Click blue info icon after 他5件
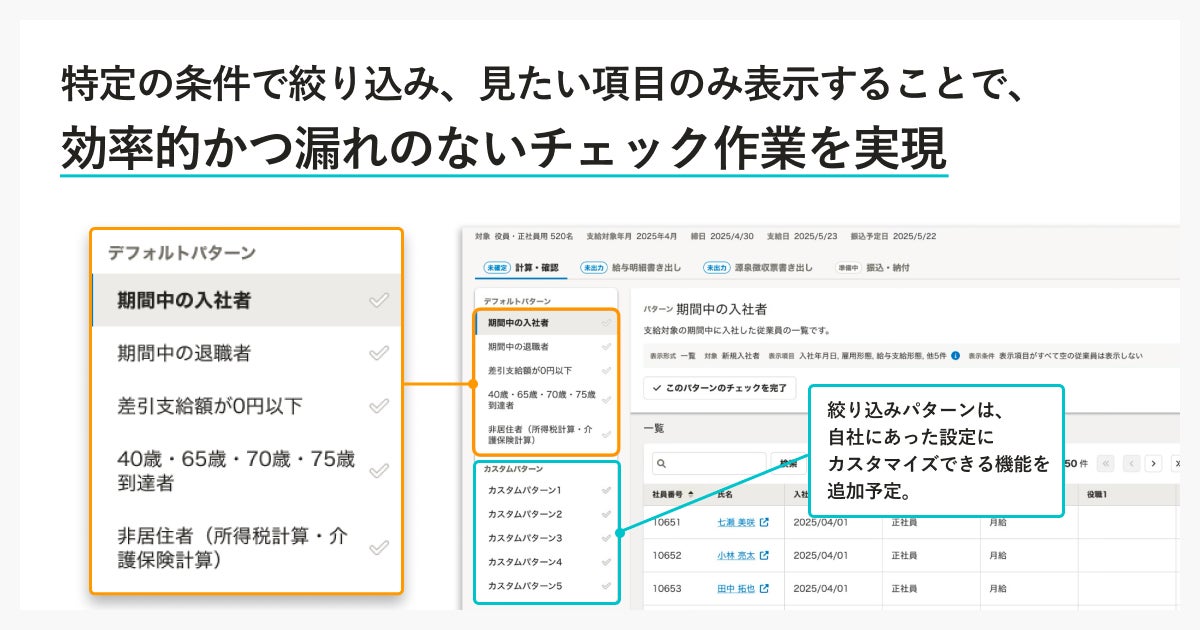Screen dimensions: 1200x630 pyautogui.click(x=956, y=355)
